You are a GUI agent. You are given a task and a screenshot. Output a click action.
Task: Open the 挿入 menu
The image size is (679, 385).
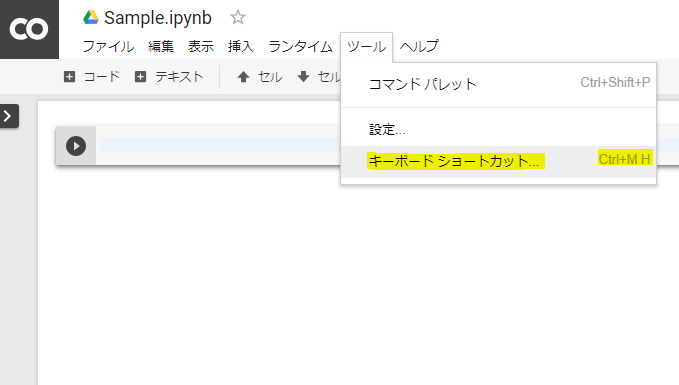241,46
